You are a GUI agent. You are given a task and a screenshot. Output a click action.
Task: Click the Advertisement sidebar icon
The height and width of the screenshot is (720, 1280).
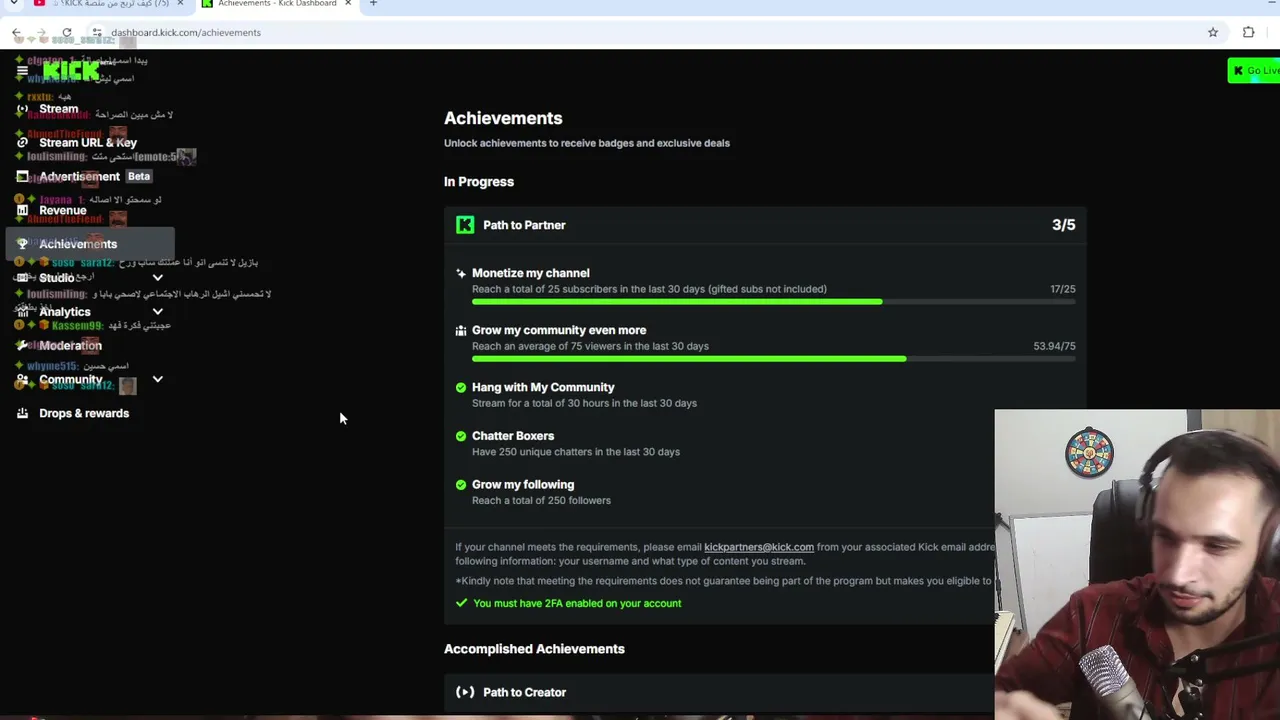pos(22,177)
